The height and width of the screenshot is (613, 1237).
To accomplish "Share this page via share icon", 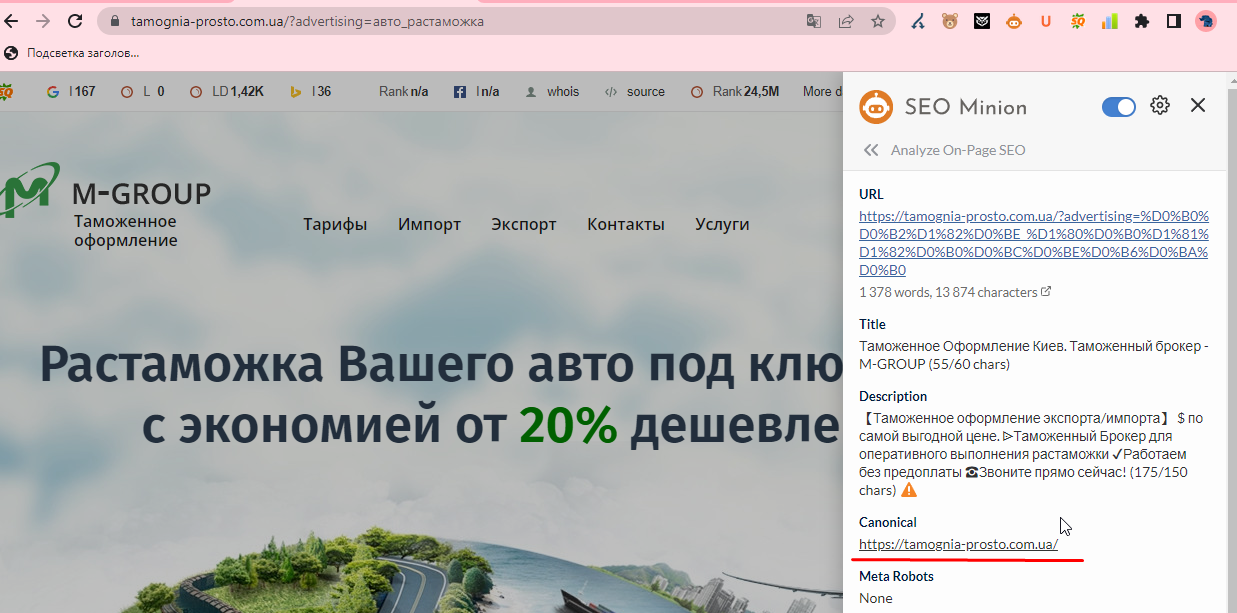I will 846,21.
